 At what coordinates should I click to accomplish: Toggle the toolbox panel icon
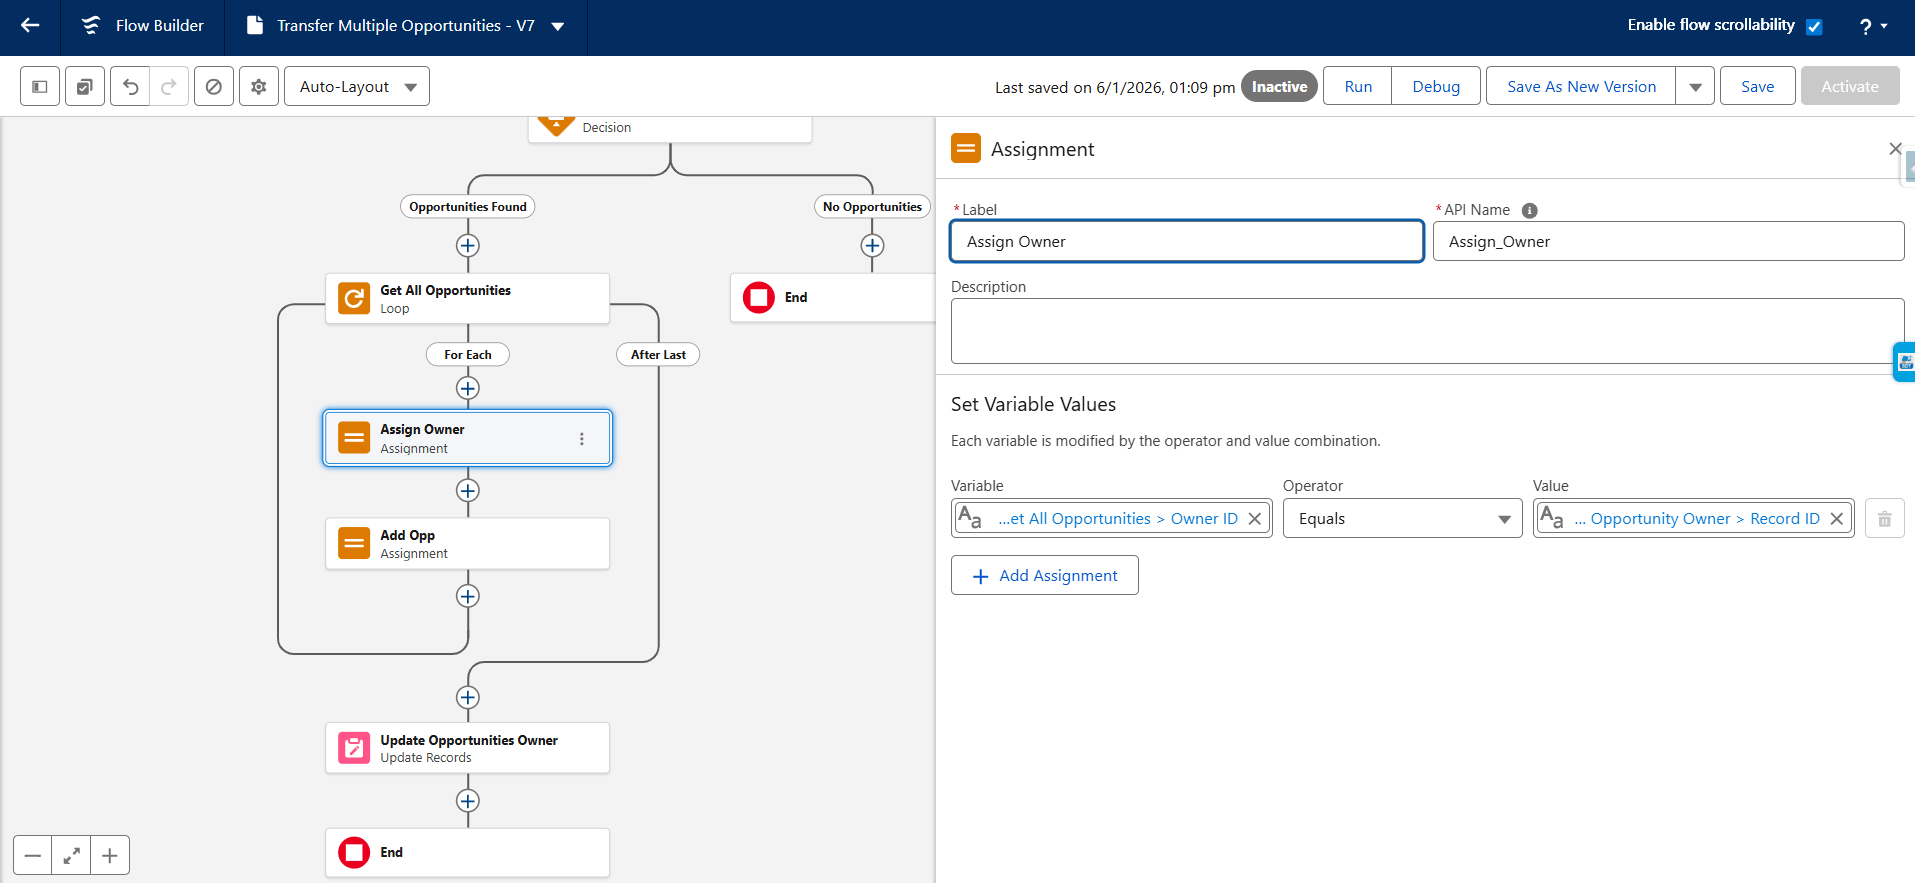40,87
